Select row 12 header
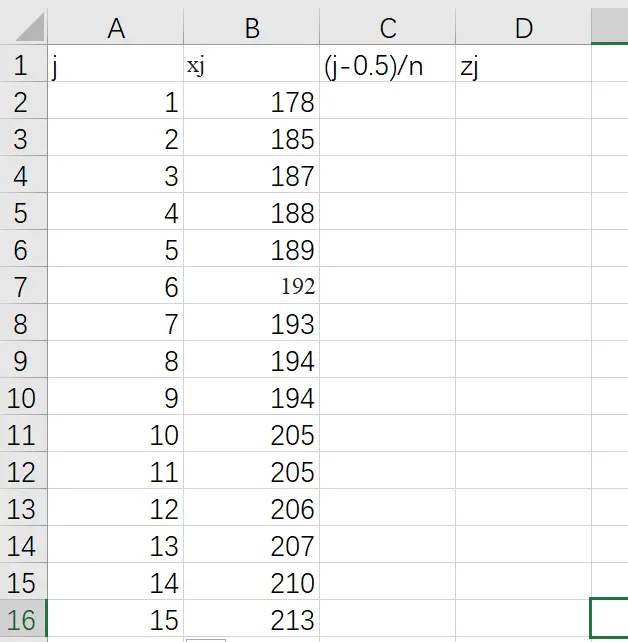 coord(23,470)
